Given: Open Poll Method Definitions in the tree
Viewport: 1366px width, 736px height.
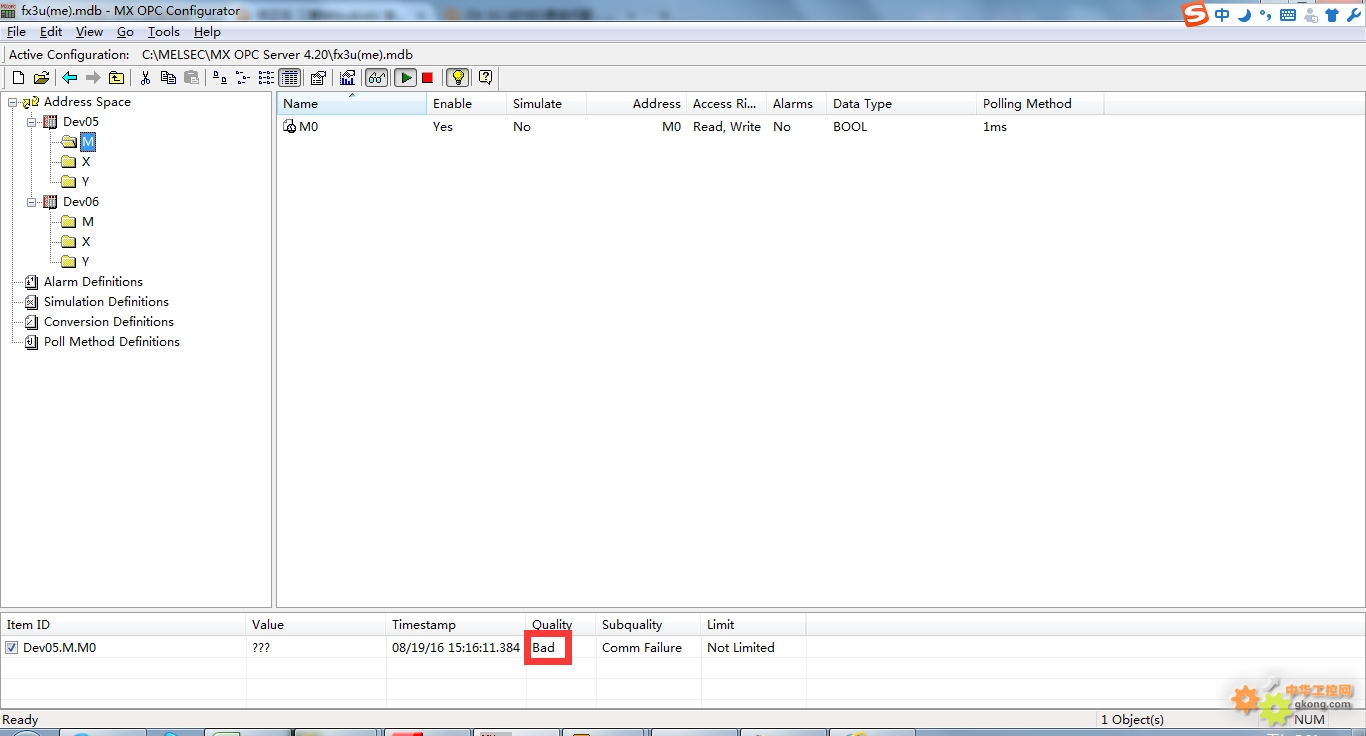Looking at the screenshot, I should pos(112,342).
